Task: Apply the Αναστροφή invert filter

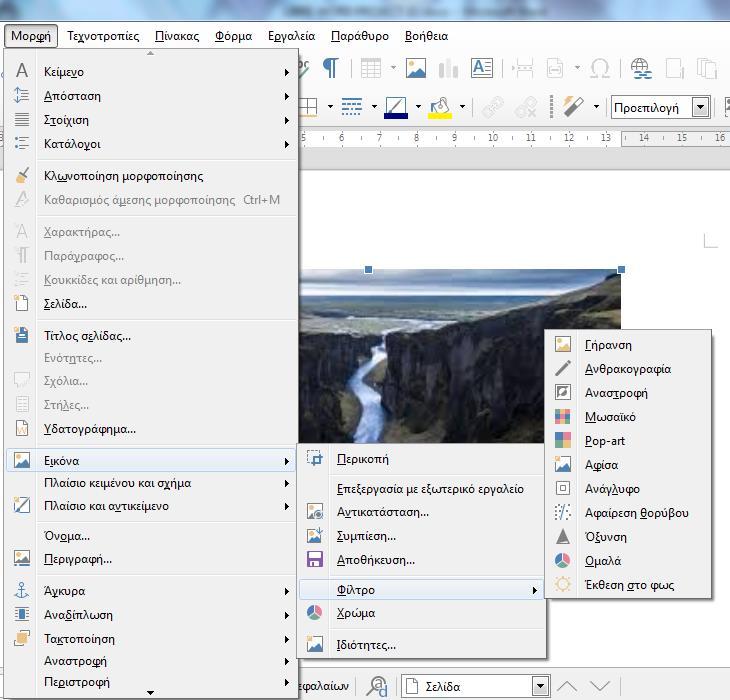Action: (628, 393)
